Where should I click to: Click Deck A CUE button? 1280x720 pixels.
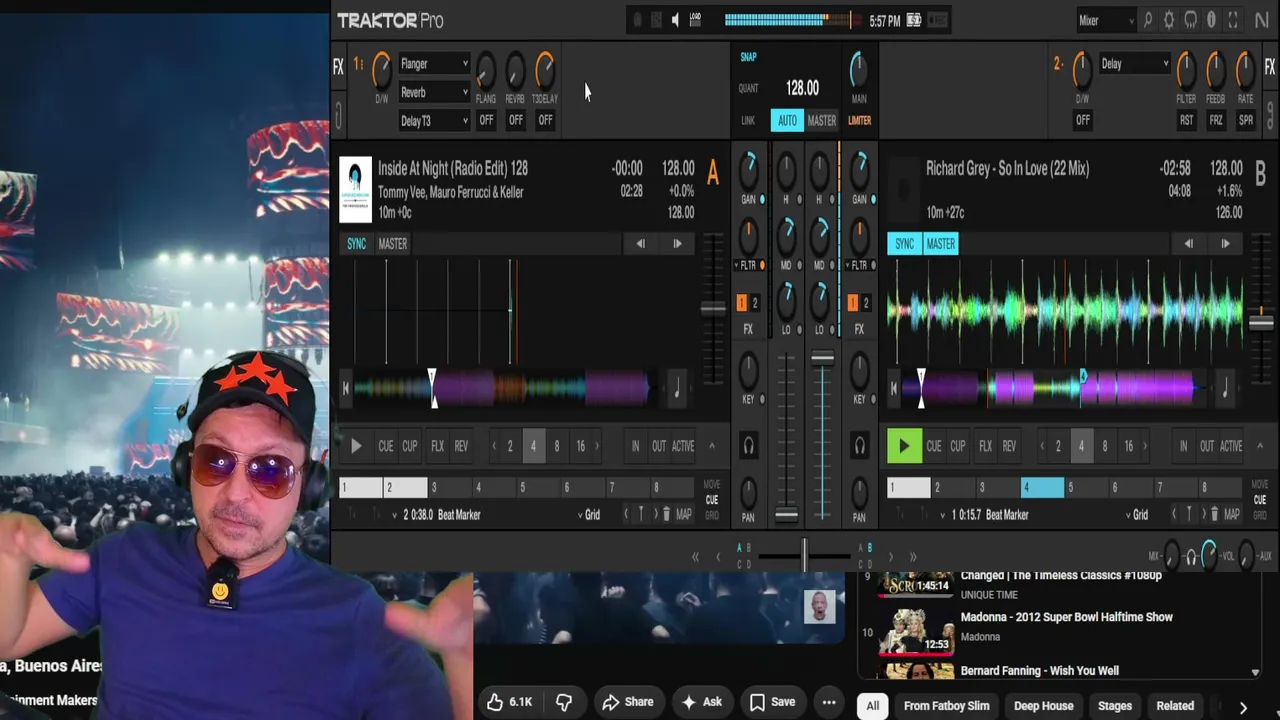coord(386,446)
